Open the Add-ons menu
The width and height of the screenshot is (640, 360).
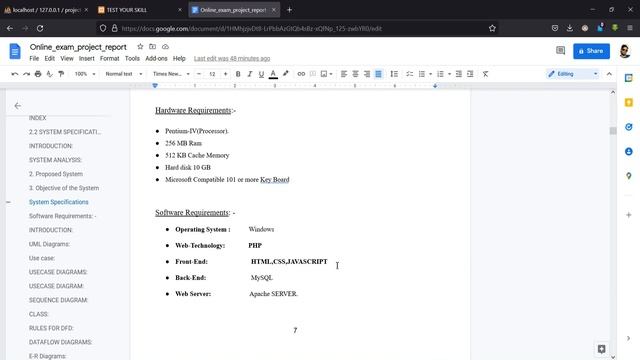point(156,58)
